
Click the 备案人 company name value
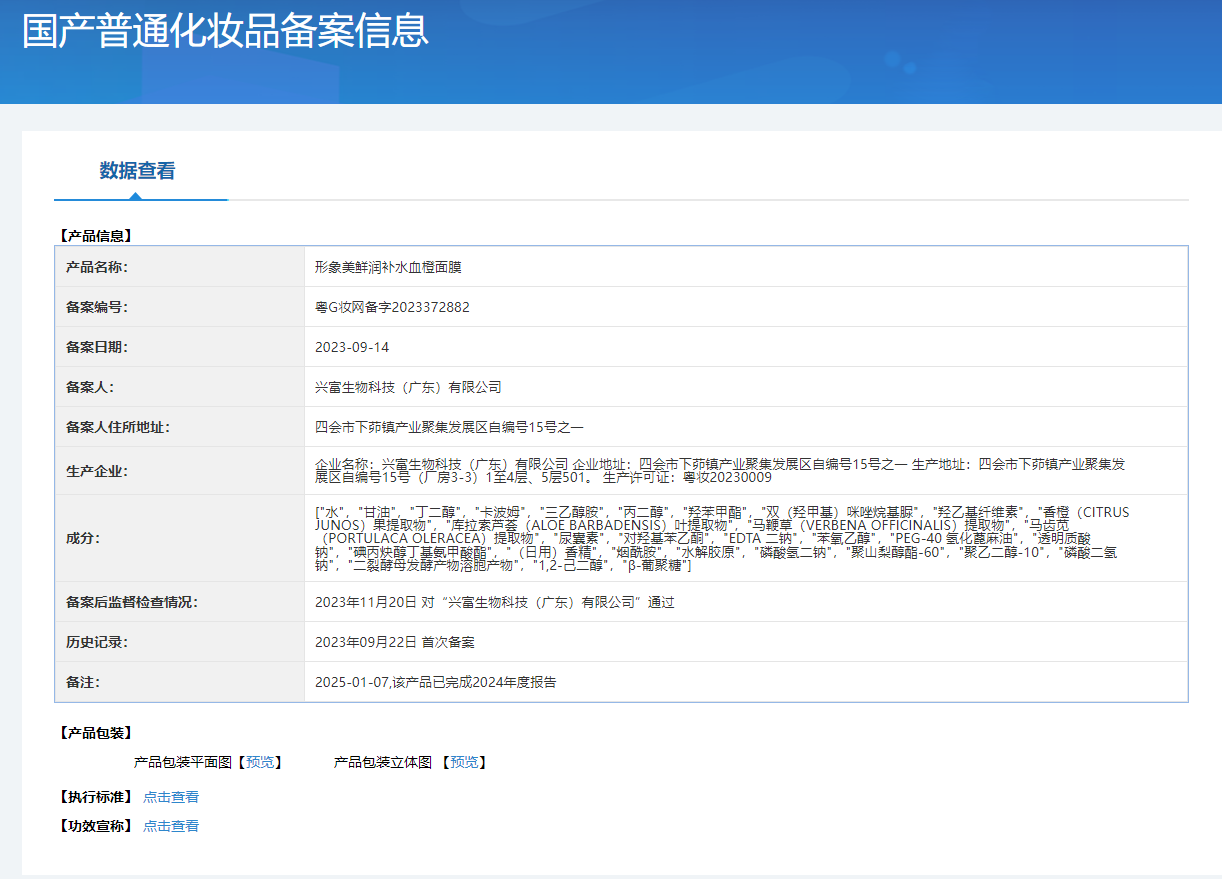coord(408,387)
